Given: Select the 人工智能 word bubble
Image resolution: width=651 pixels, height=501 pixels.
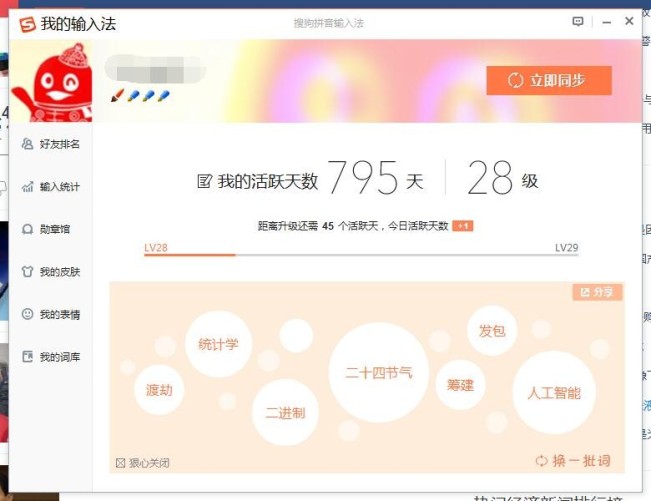Looking at the screenshot, I should [554, 393].
